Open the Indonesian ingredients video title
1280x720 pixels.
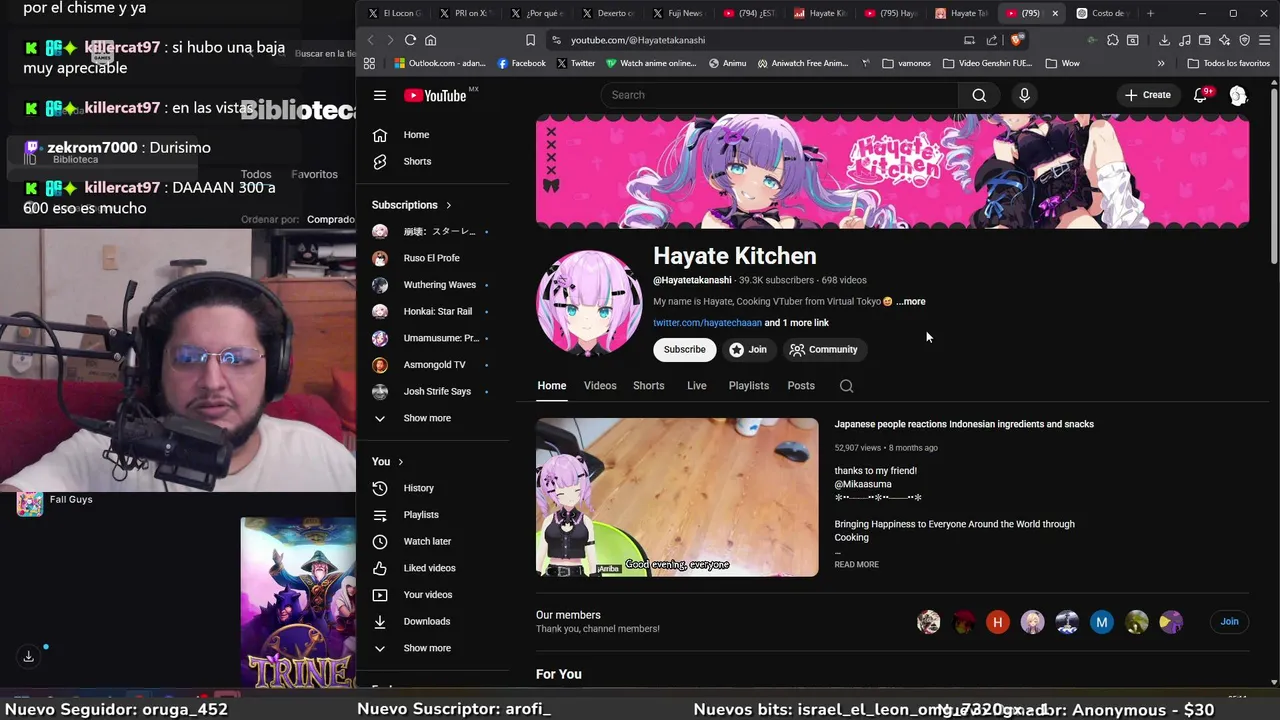point(964,424)
